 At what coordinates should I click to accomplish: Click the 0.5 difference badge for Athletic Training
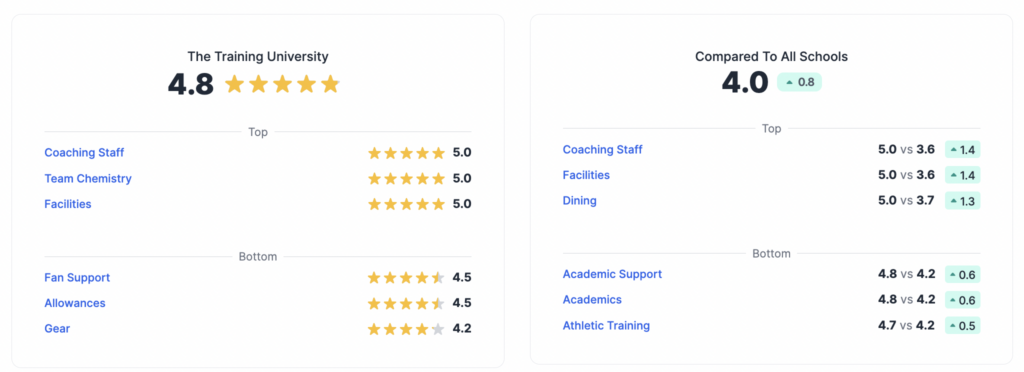[x=963, y=326]
